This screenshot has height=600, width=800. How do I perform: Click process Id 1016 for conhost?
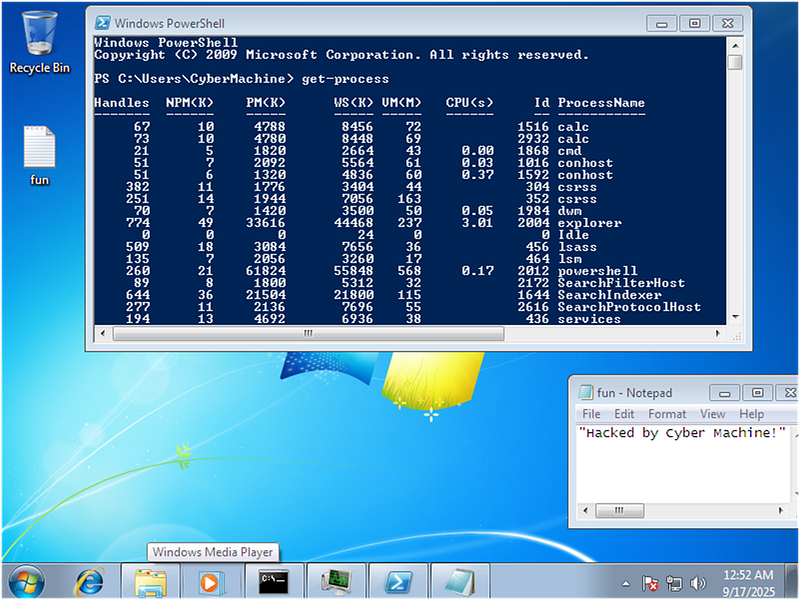pos(533,163)
